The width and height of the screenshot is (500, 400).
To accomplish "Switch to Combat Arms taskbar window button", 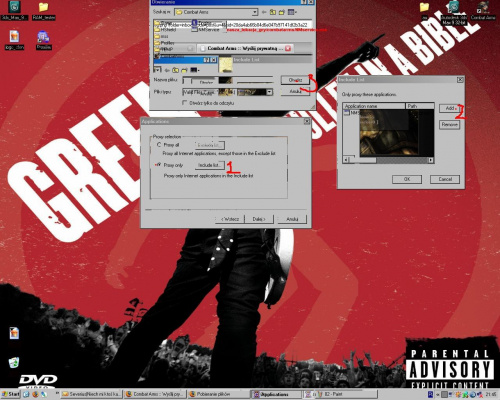I will click(x=155, y=394).
